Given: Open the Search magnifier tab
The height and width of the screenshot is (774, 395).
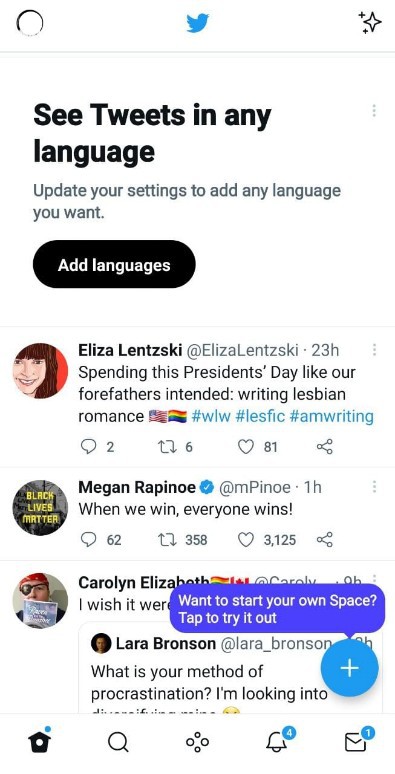Looking at the screenshot, I should (118, 742).
